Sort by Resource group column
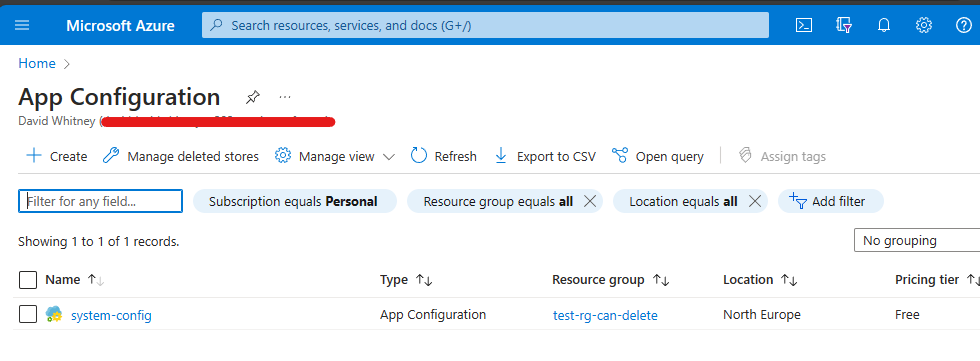 pyautogui.click(x=611, y=280)
